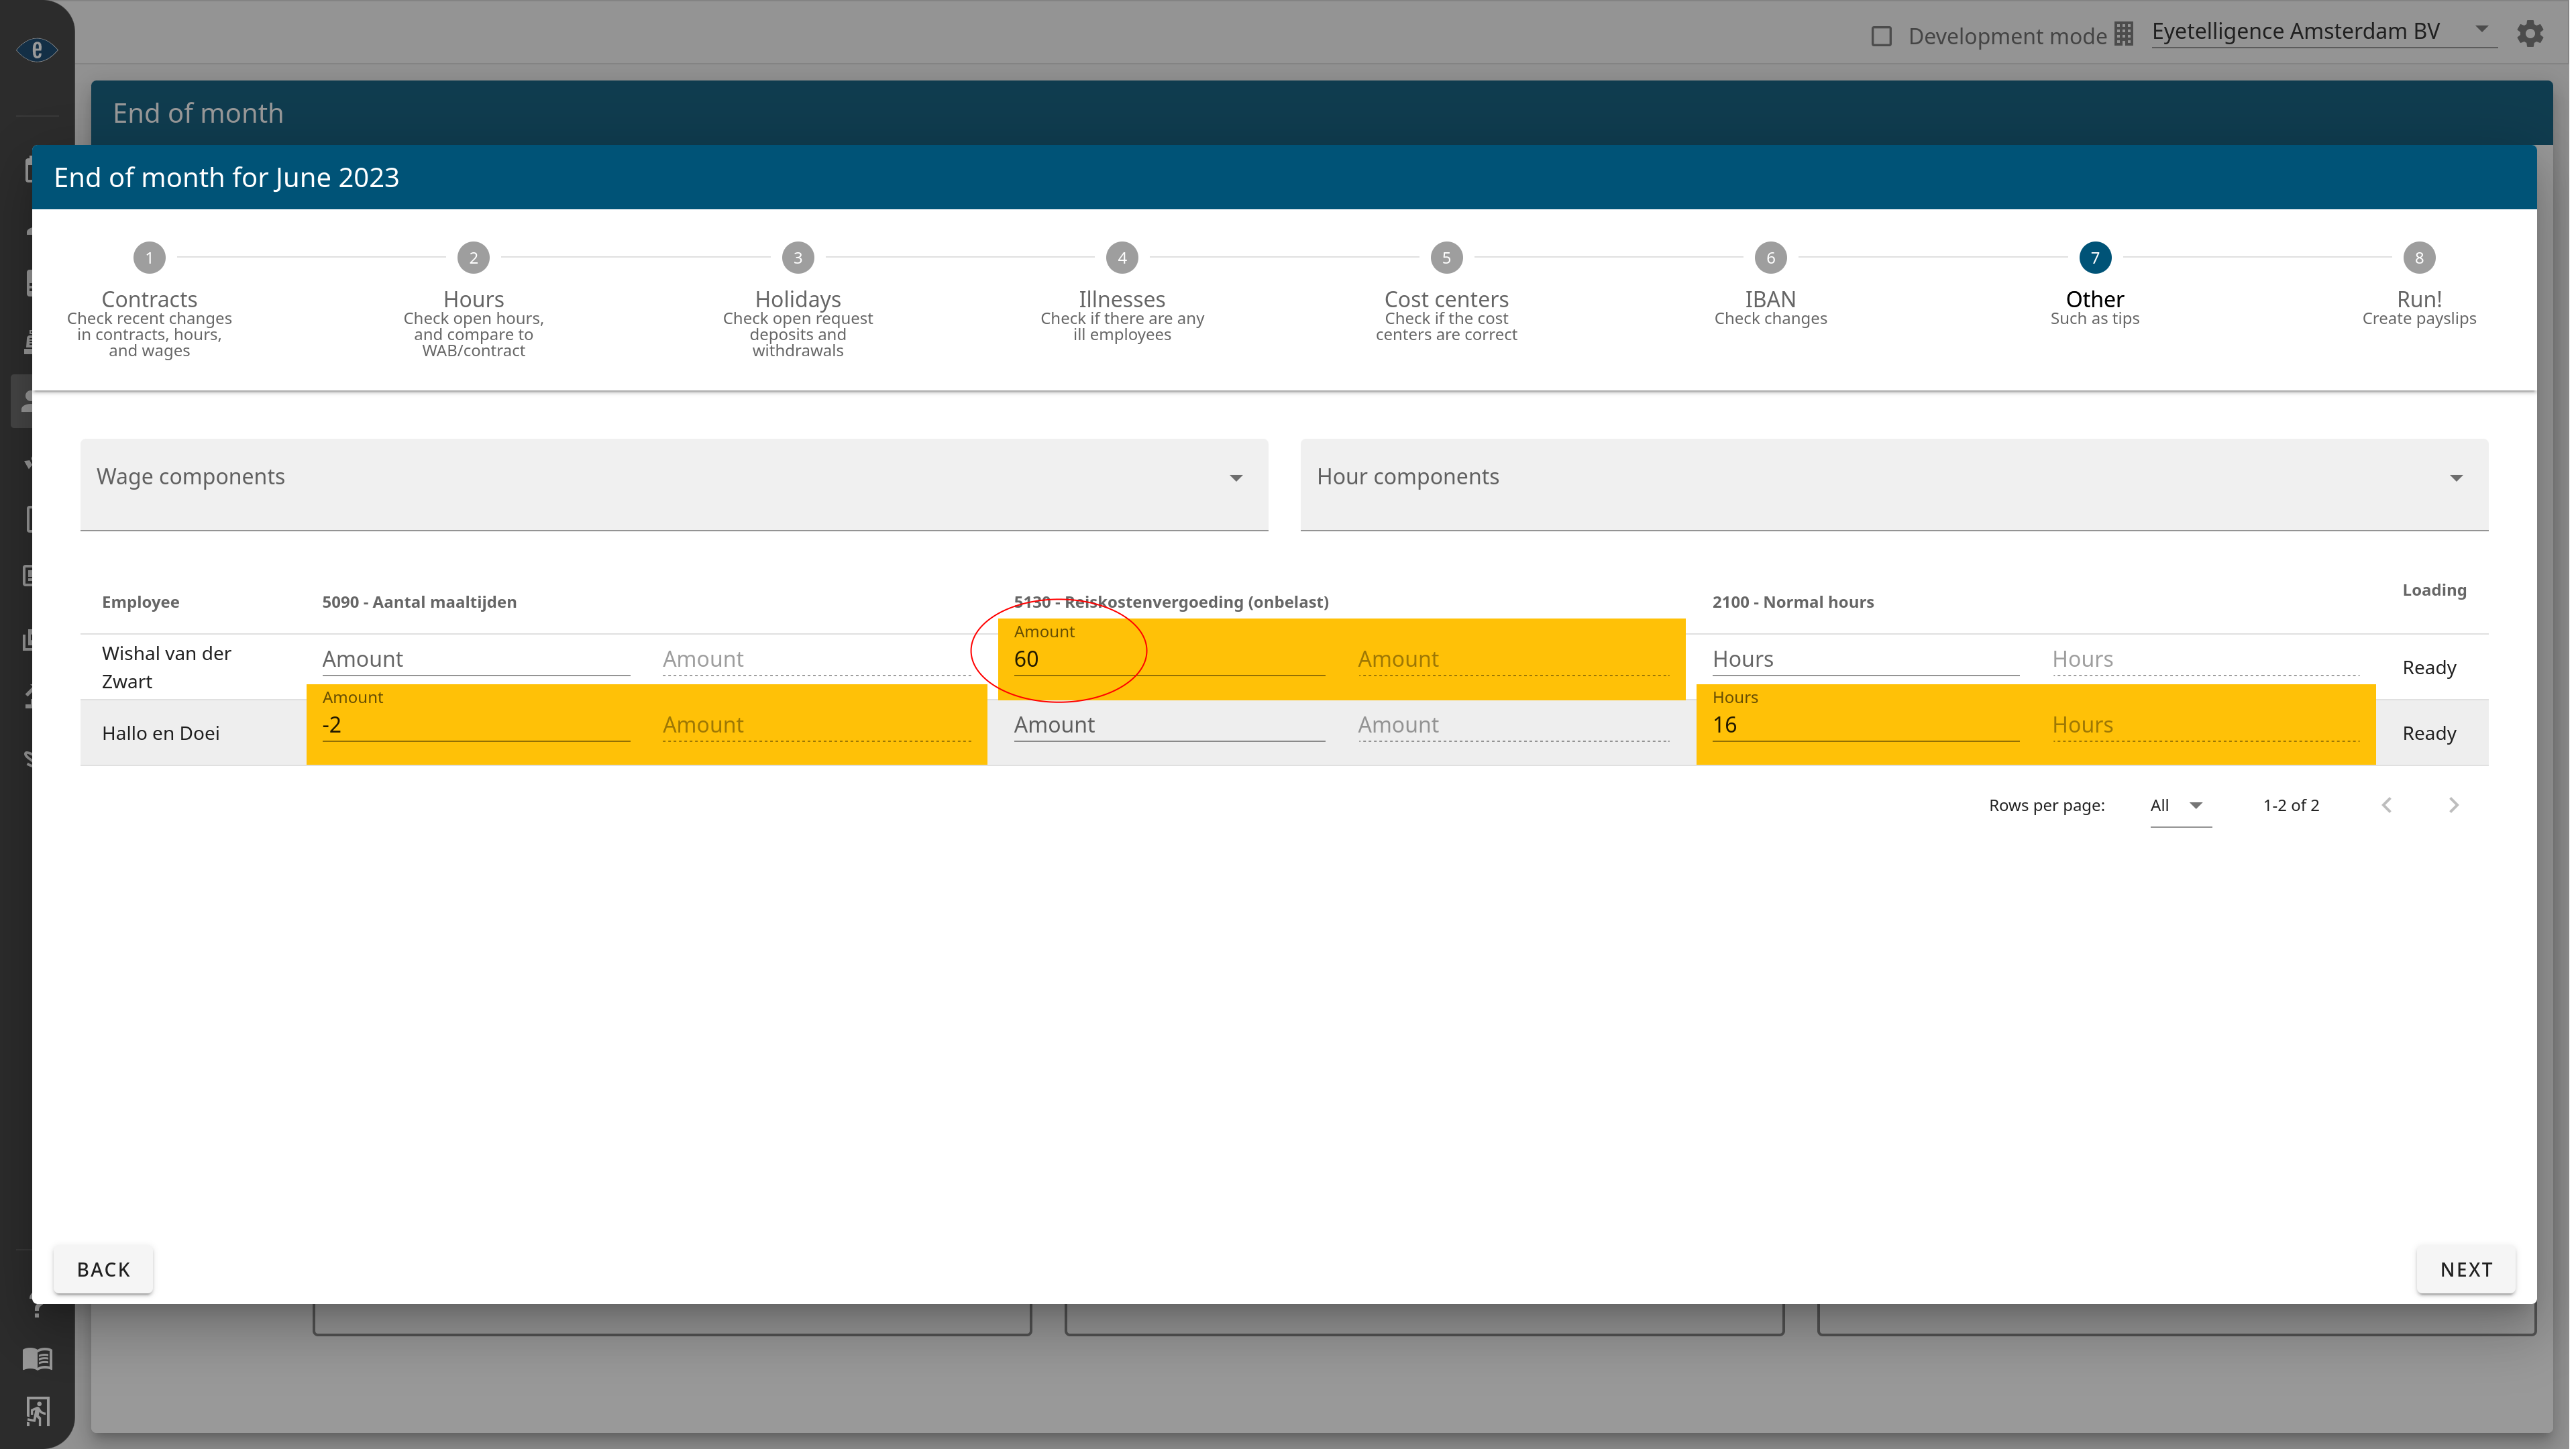Click the 5130 - Reiskostenvergoeding (onbelast) header
This screenshot has height=1449, width=2576.
tap(1170, 602)
